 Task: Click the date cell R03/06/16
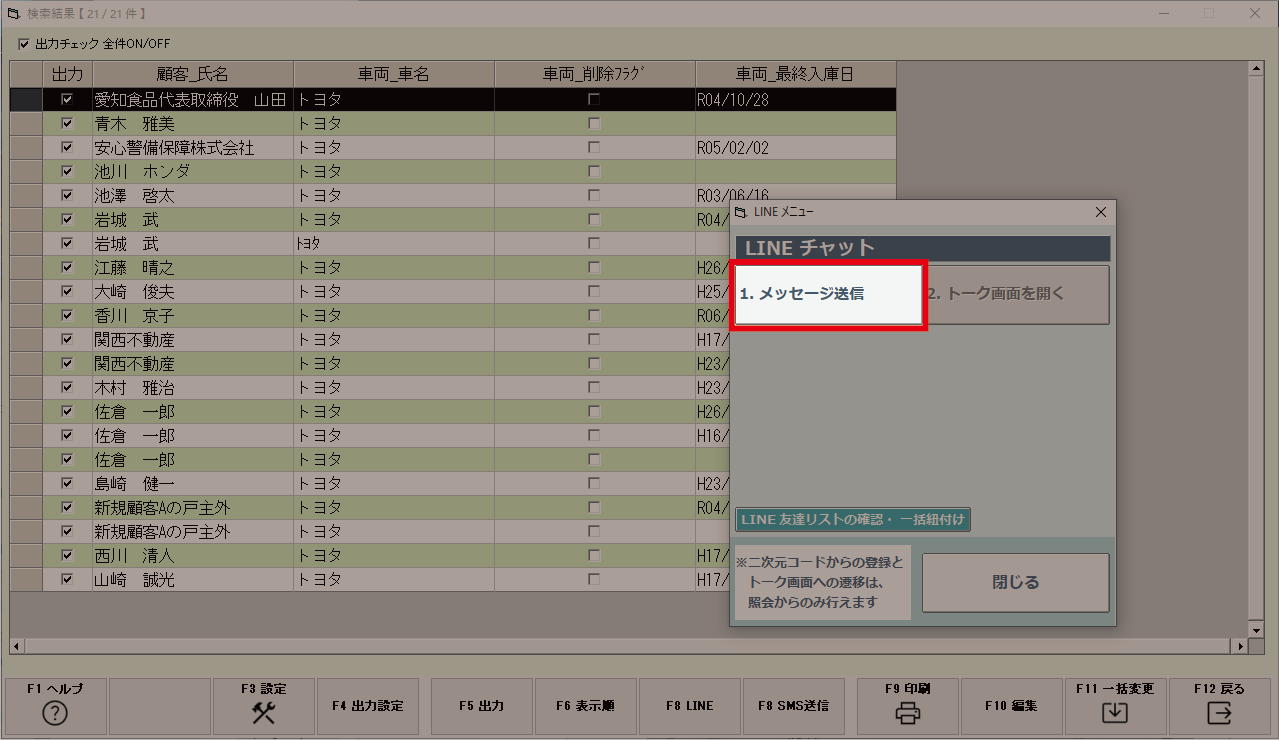point(796,196)
